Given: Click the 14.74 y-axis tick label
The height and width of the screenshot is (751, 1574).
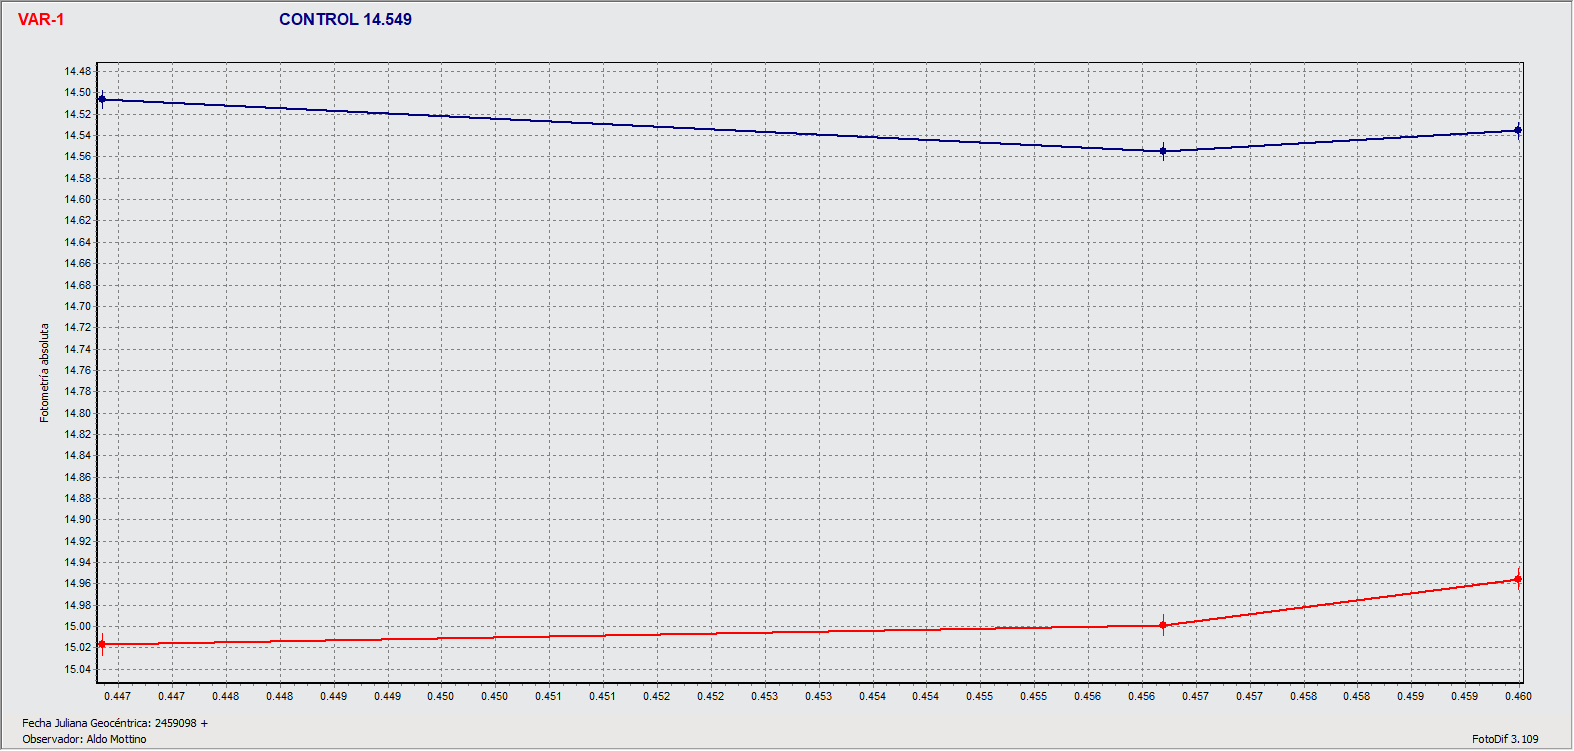Looking at the screenshot, I should click(78, 349).
